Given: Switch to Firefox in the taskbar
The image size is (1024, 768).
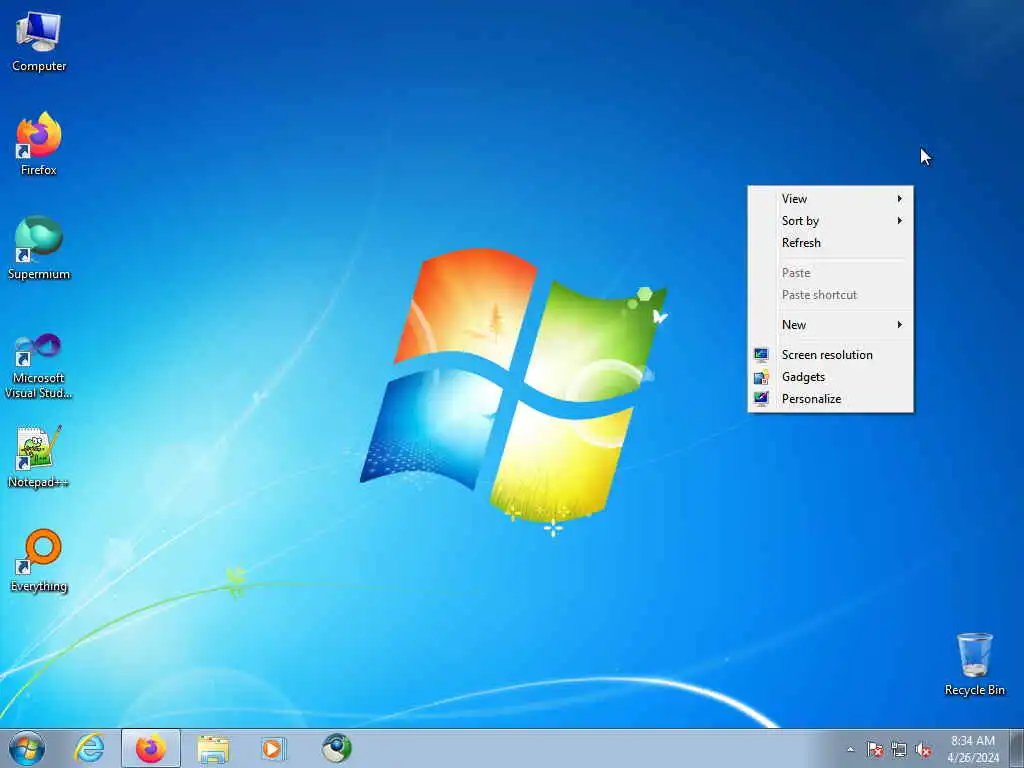Looking at the screenshot, I should pos(151,748).
